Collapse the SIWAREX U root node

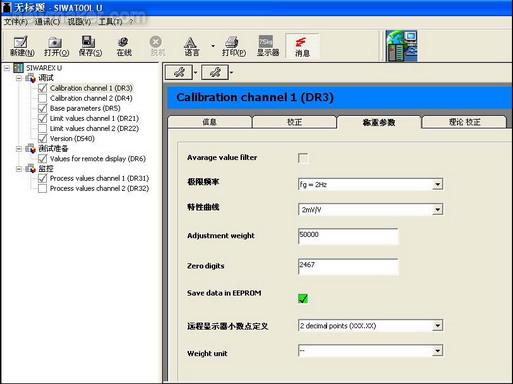pyautogui.click(x=7, y=68)
